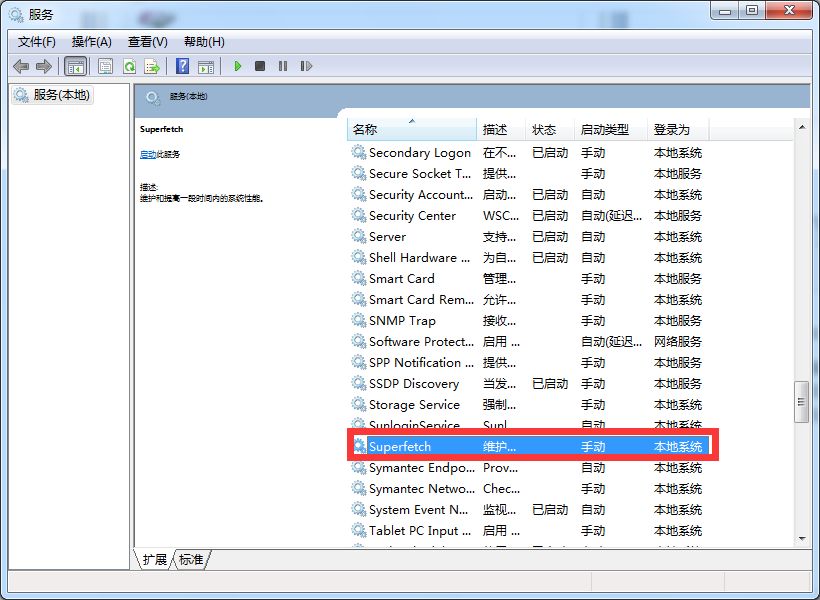Click the scrollbar down arrow

click(802, 539)
